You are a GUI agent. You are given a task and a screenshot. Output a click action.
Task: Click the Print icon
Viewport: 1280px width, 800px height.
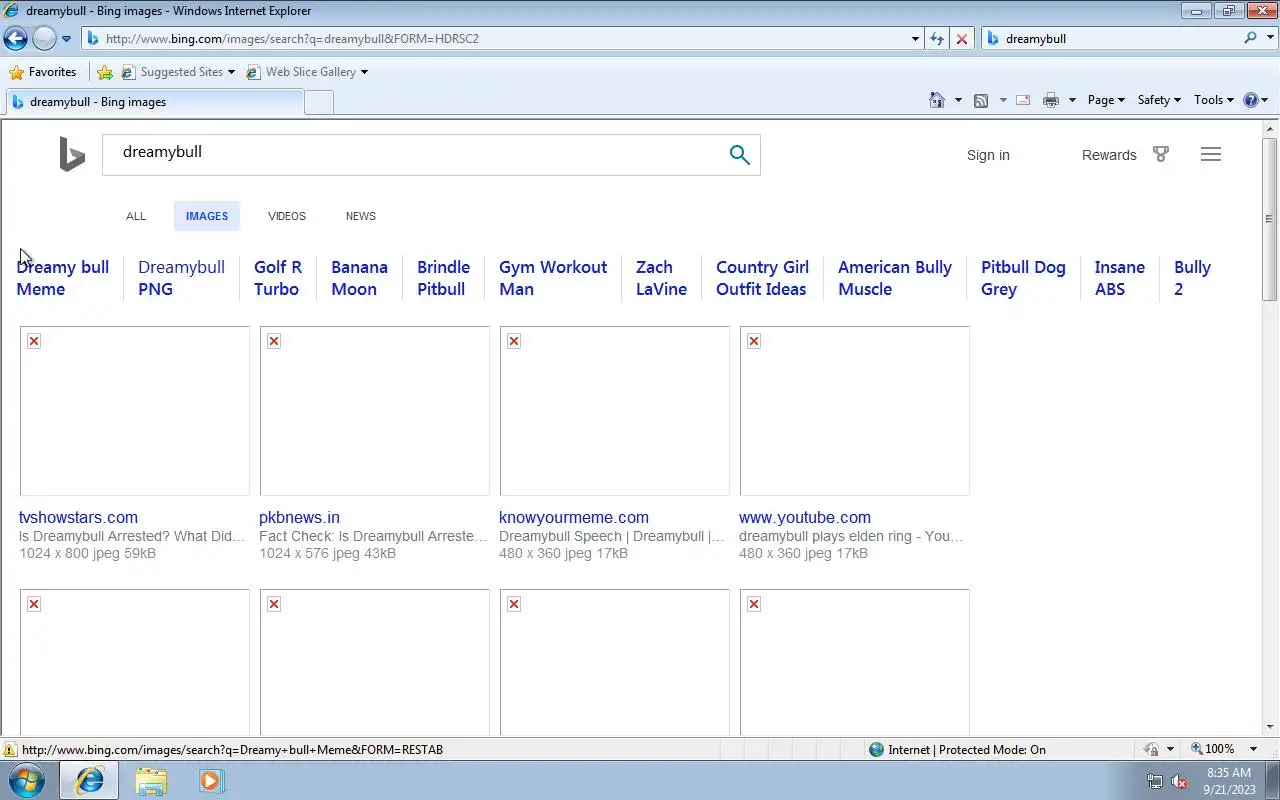click(x=1050, y=100)
